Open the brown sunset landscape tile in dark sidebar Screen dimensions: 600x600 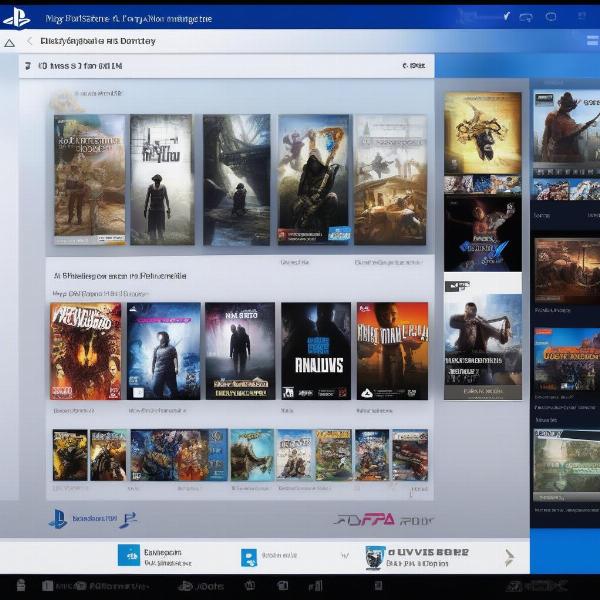click(567, 271)
